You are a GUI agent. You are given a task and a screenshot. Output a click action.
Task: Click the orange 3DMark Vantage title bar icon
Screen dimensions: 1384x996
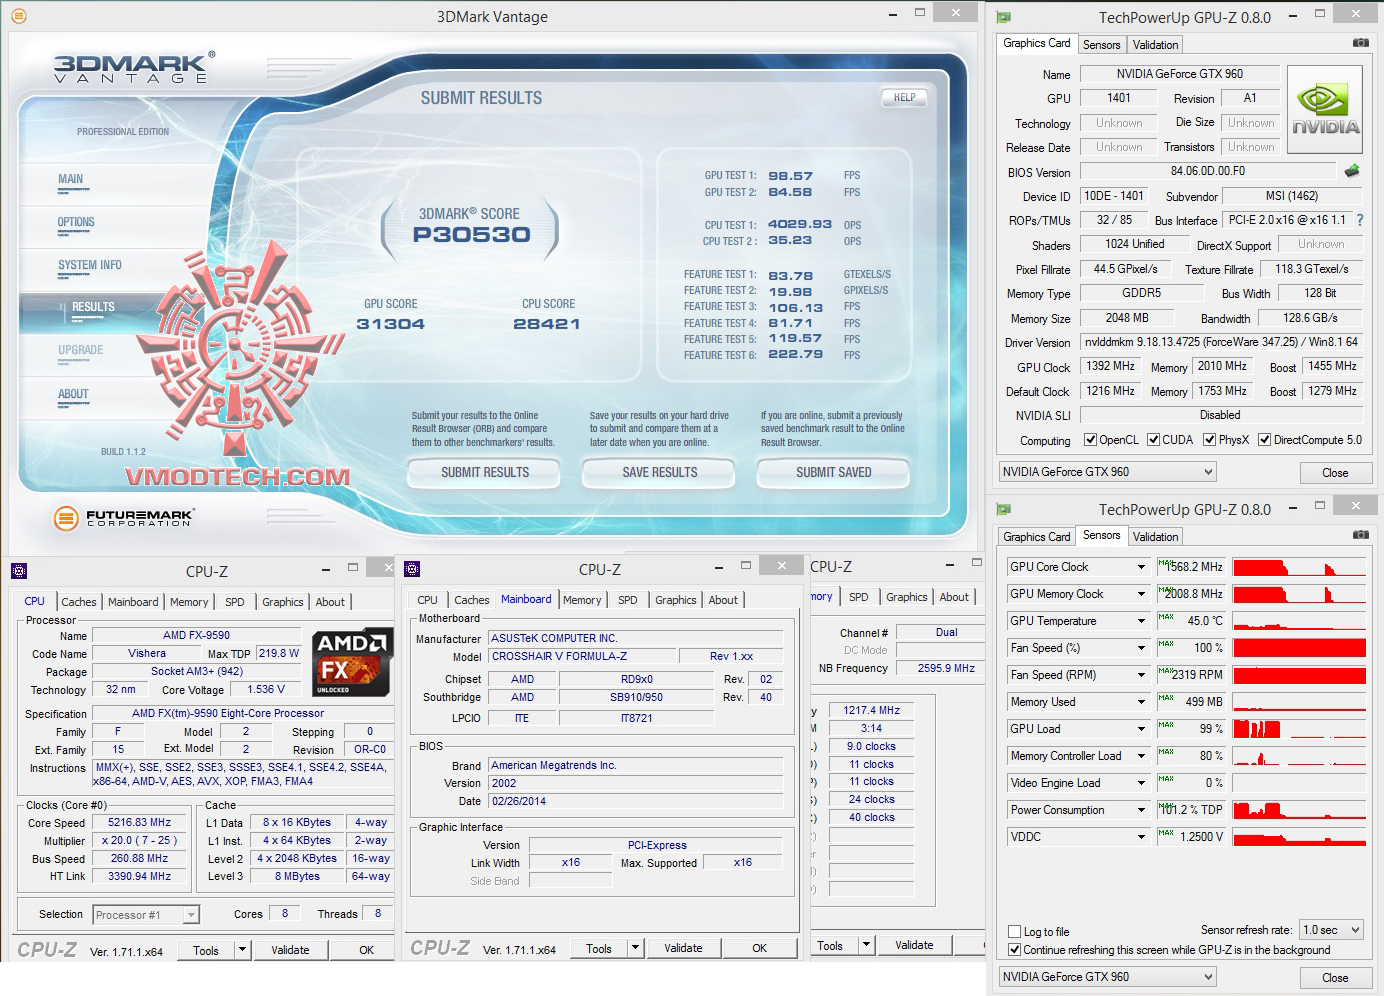[x=18, y=16]
